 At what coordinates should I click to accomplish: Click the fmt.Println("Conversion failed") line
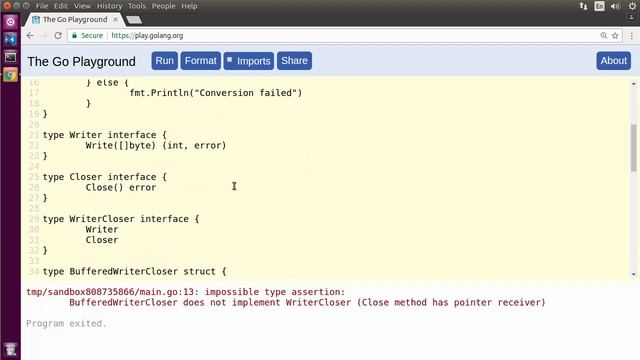point(216,93)
